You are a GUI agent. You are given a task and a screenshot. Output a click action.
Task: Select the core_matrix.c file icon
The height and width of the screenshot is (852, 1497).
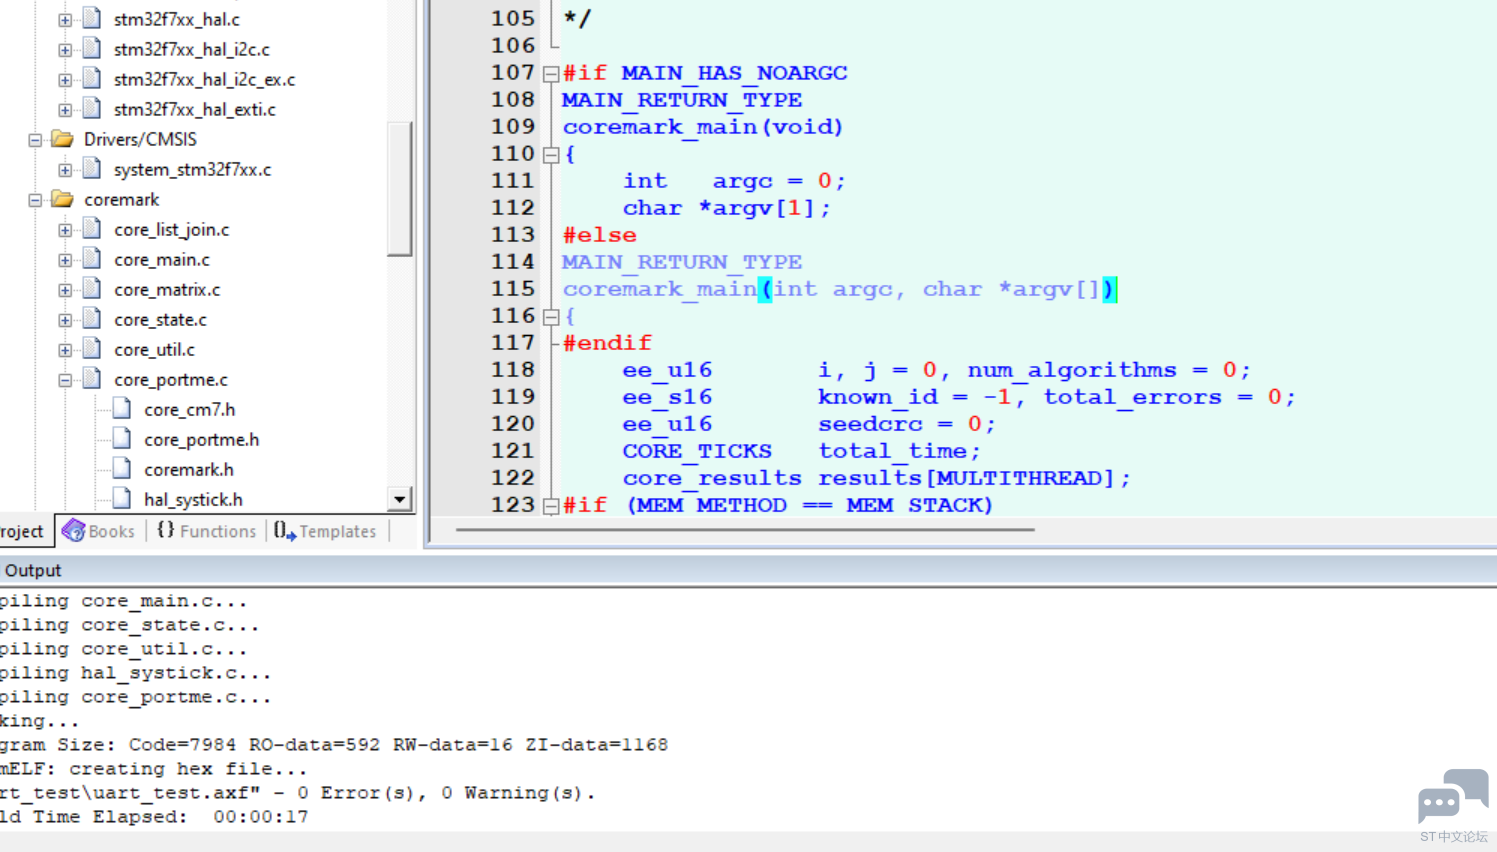click(x=92, y=288)
